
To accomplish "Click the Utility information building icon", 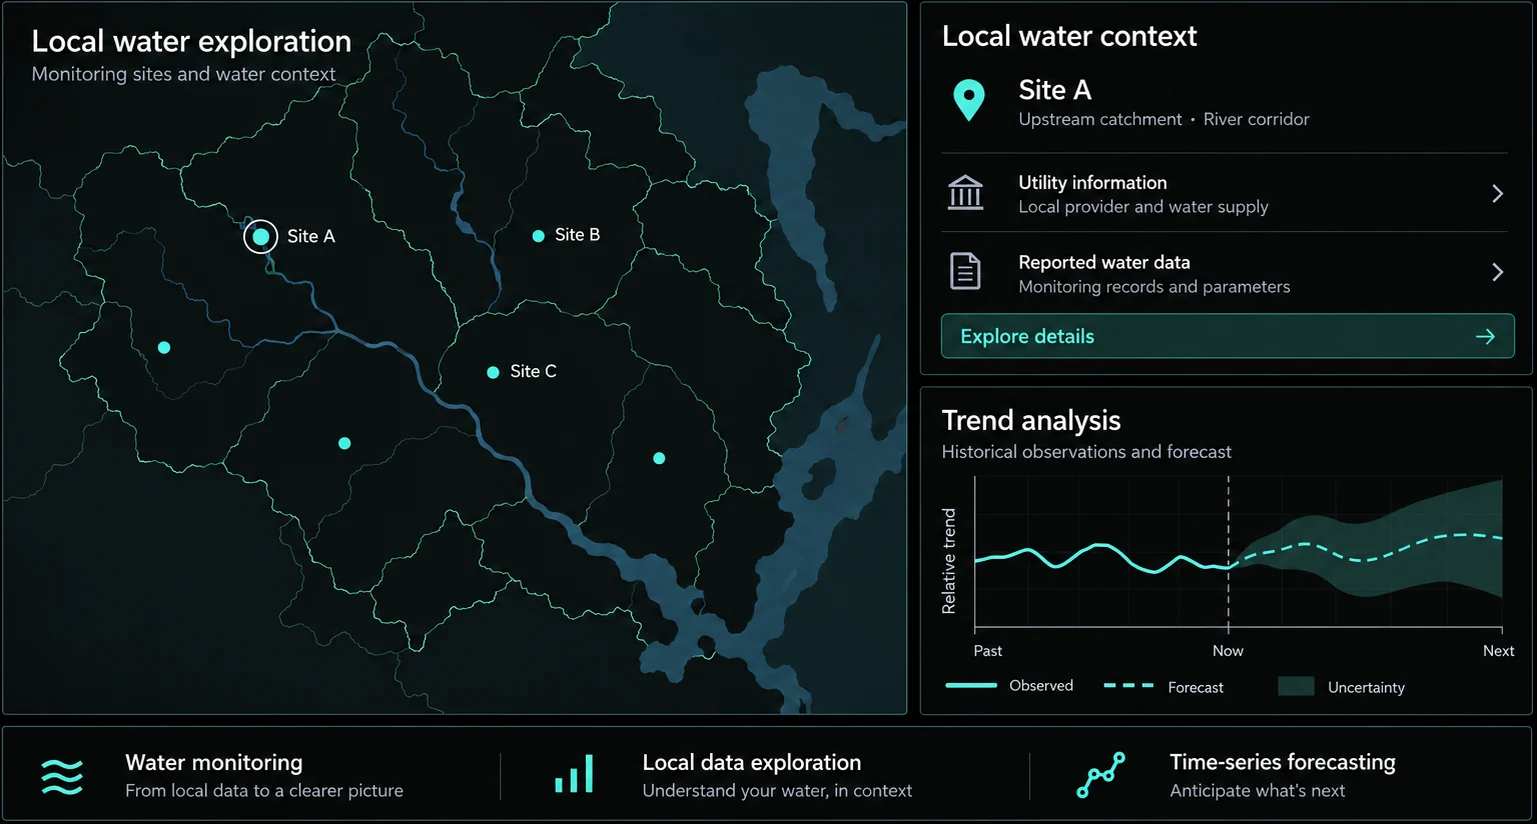I will 966,193.
